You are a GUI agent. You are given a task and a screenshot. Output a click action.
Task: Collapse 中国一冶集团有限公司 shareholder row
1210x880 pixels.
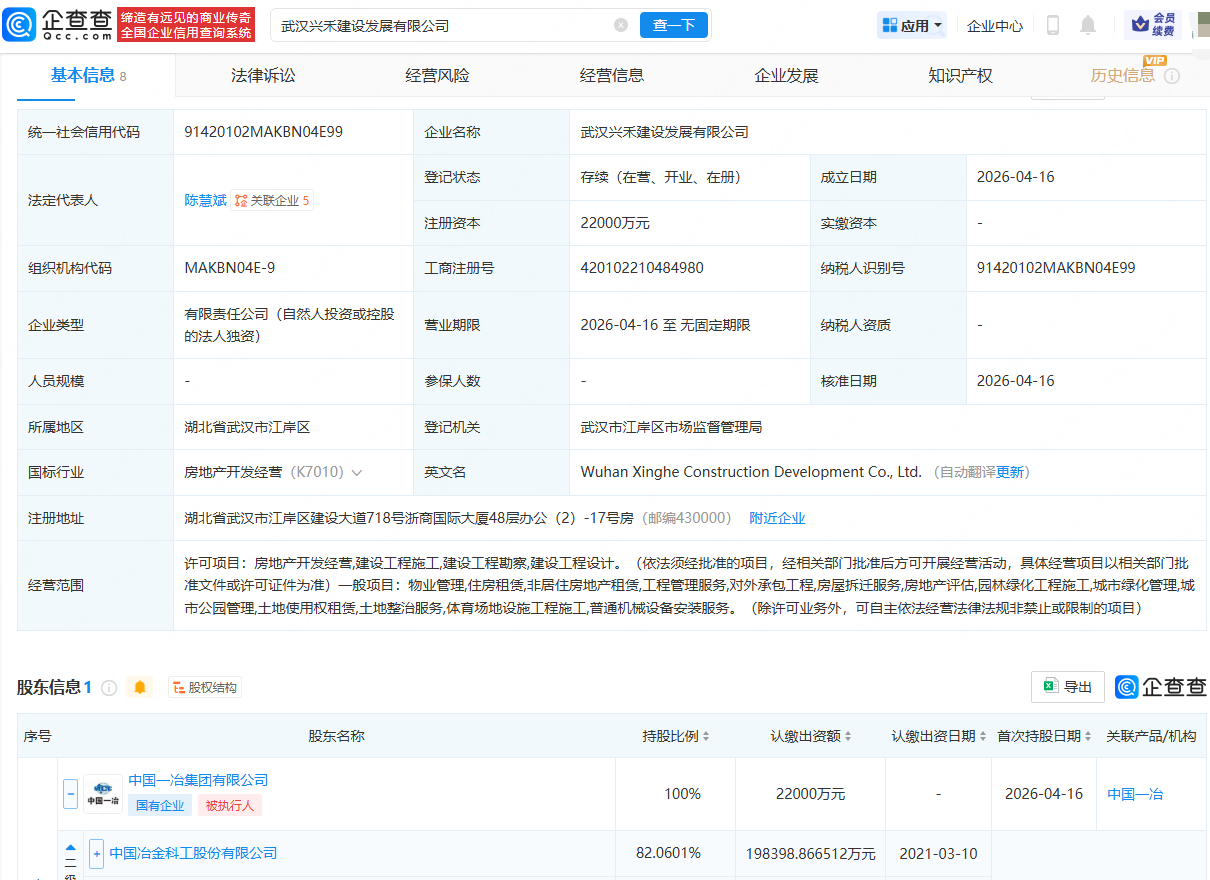(70, 793)
